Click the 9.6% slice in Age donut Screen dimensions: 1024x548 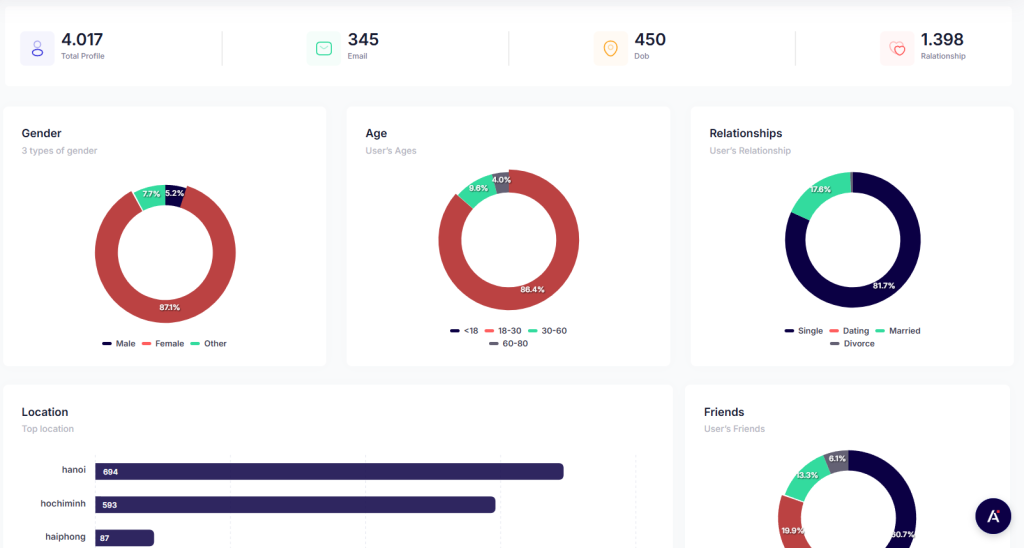coord(478,189)
